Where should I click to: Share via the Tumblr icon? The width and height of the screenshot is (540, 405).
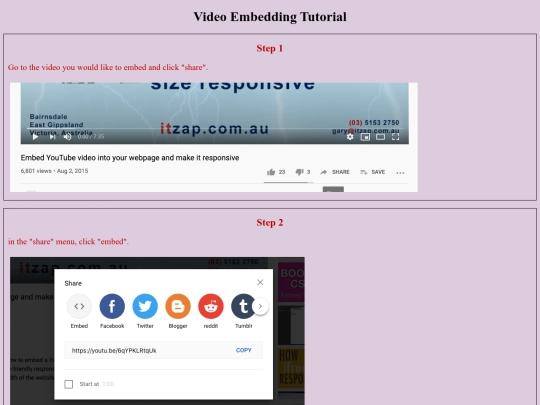pos(243,306)
